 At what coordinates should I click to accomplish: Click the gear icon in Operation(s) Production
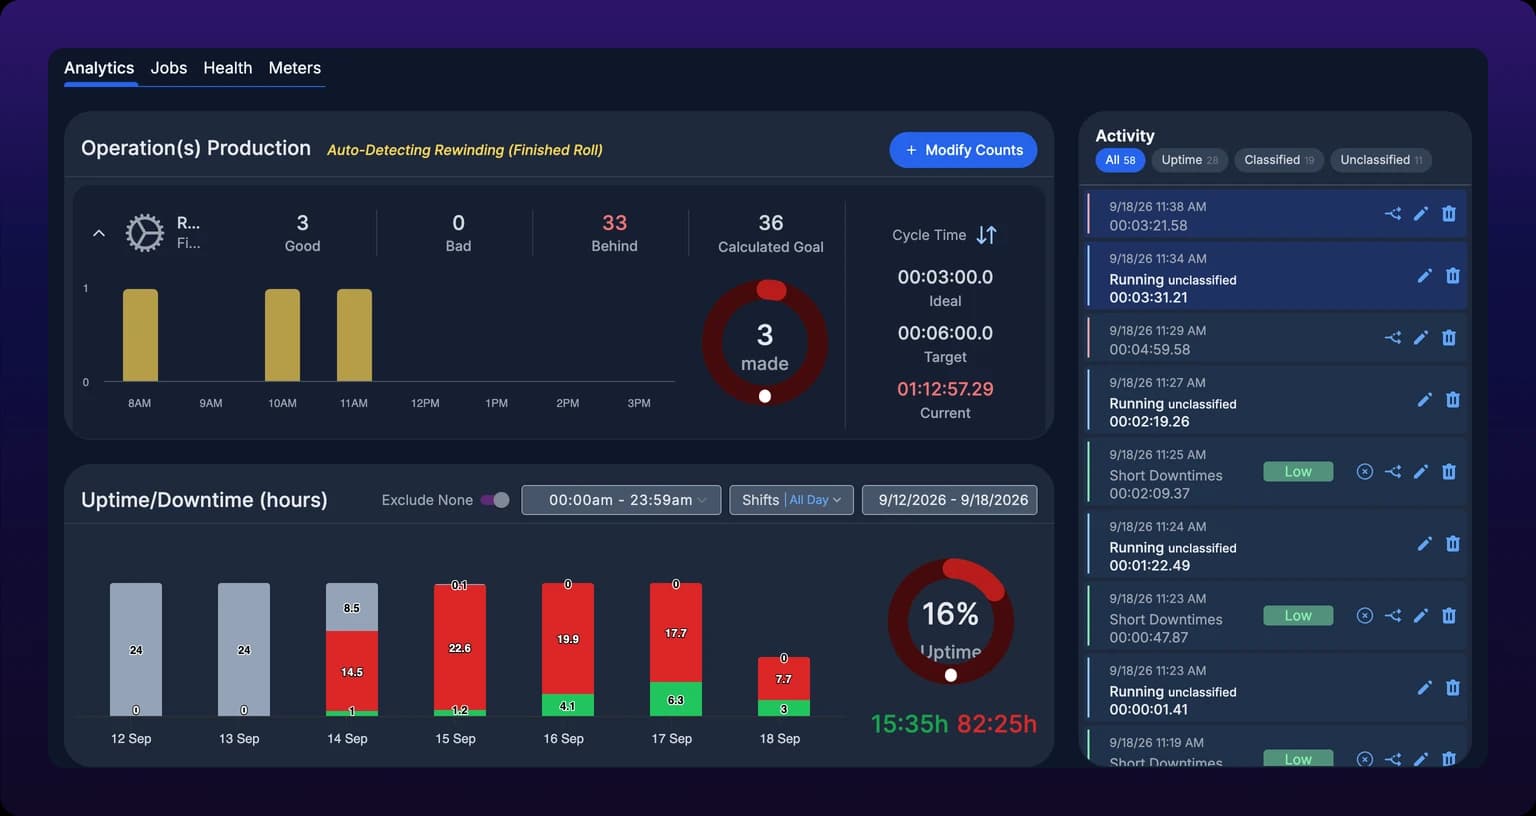pyautogui.click(x=145, y=233)
